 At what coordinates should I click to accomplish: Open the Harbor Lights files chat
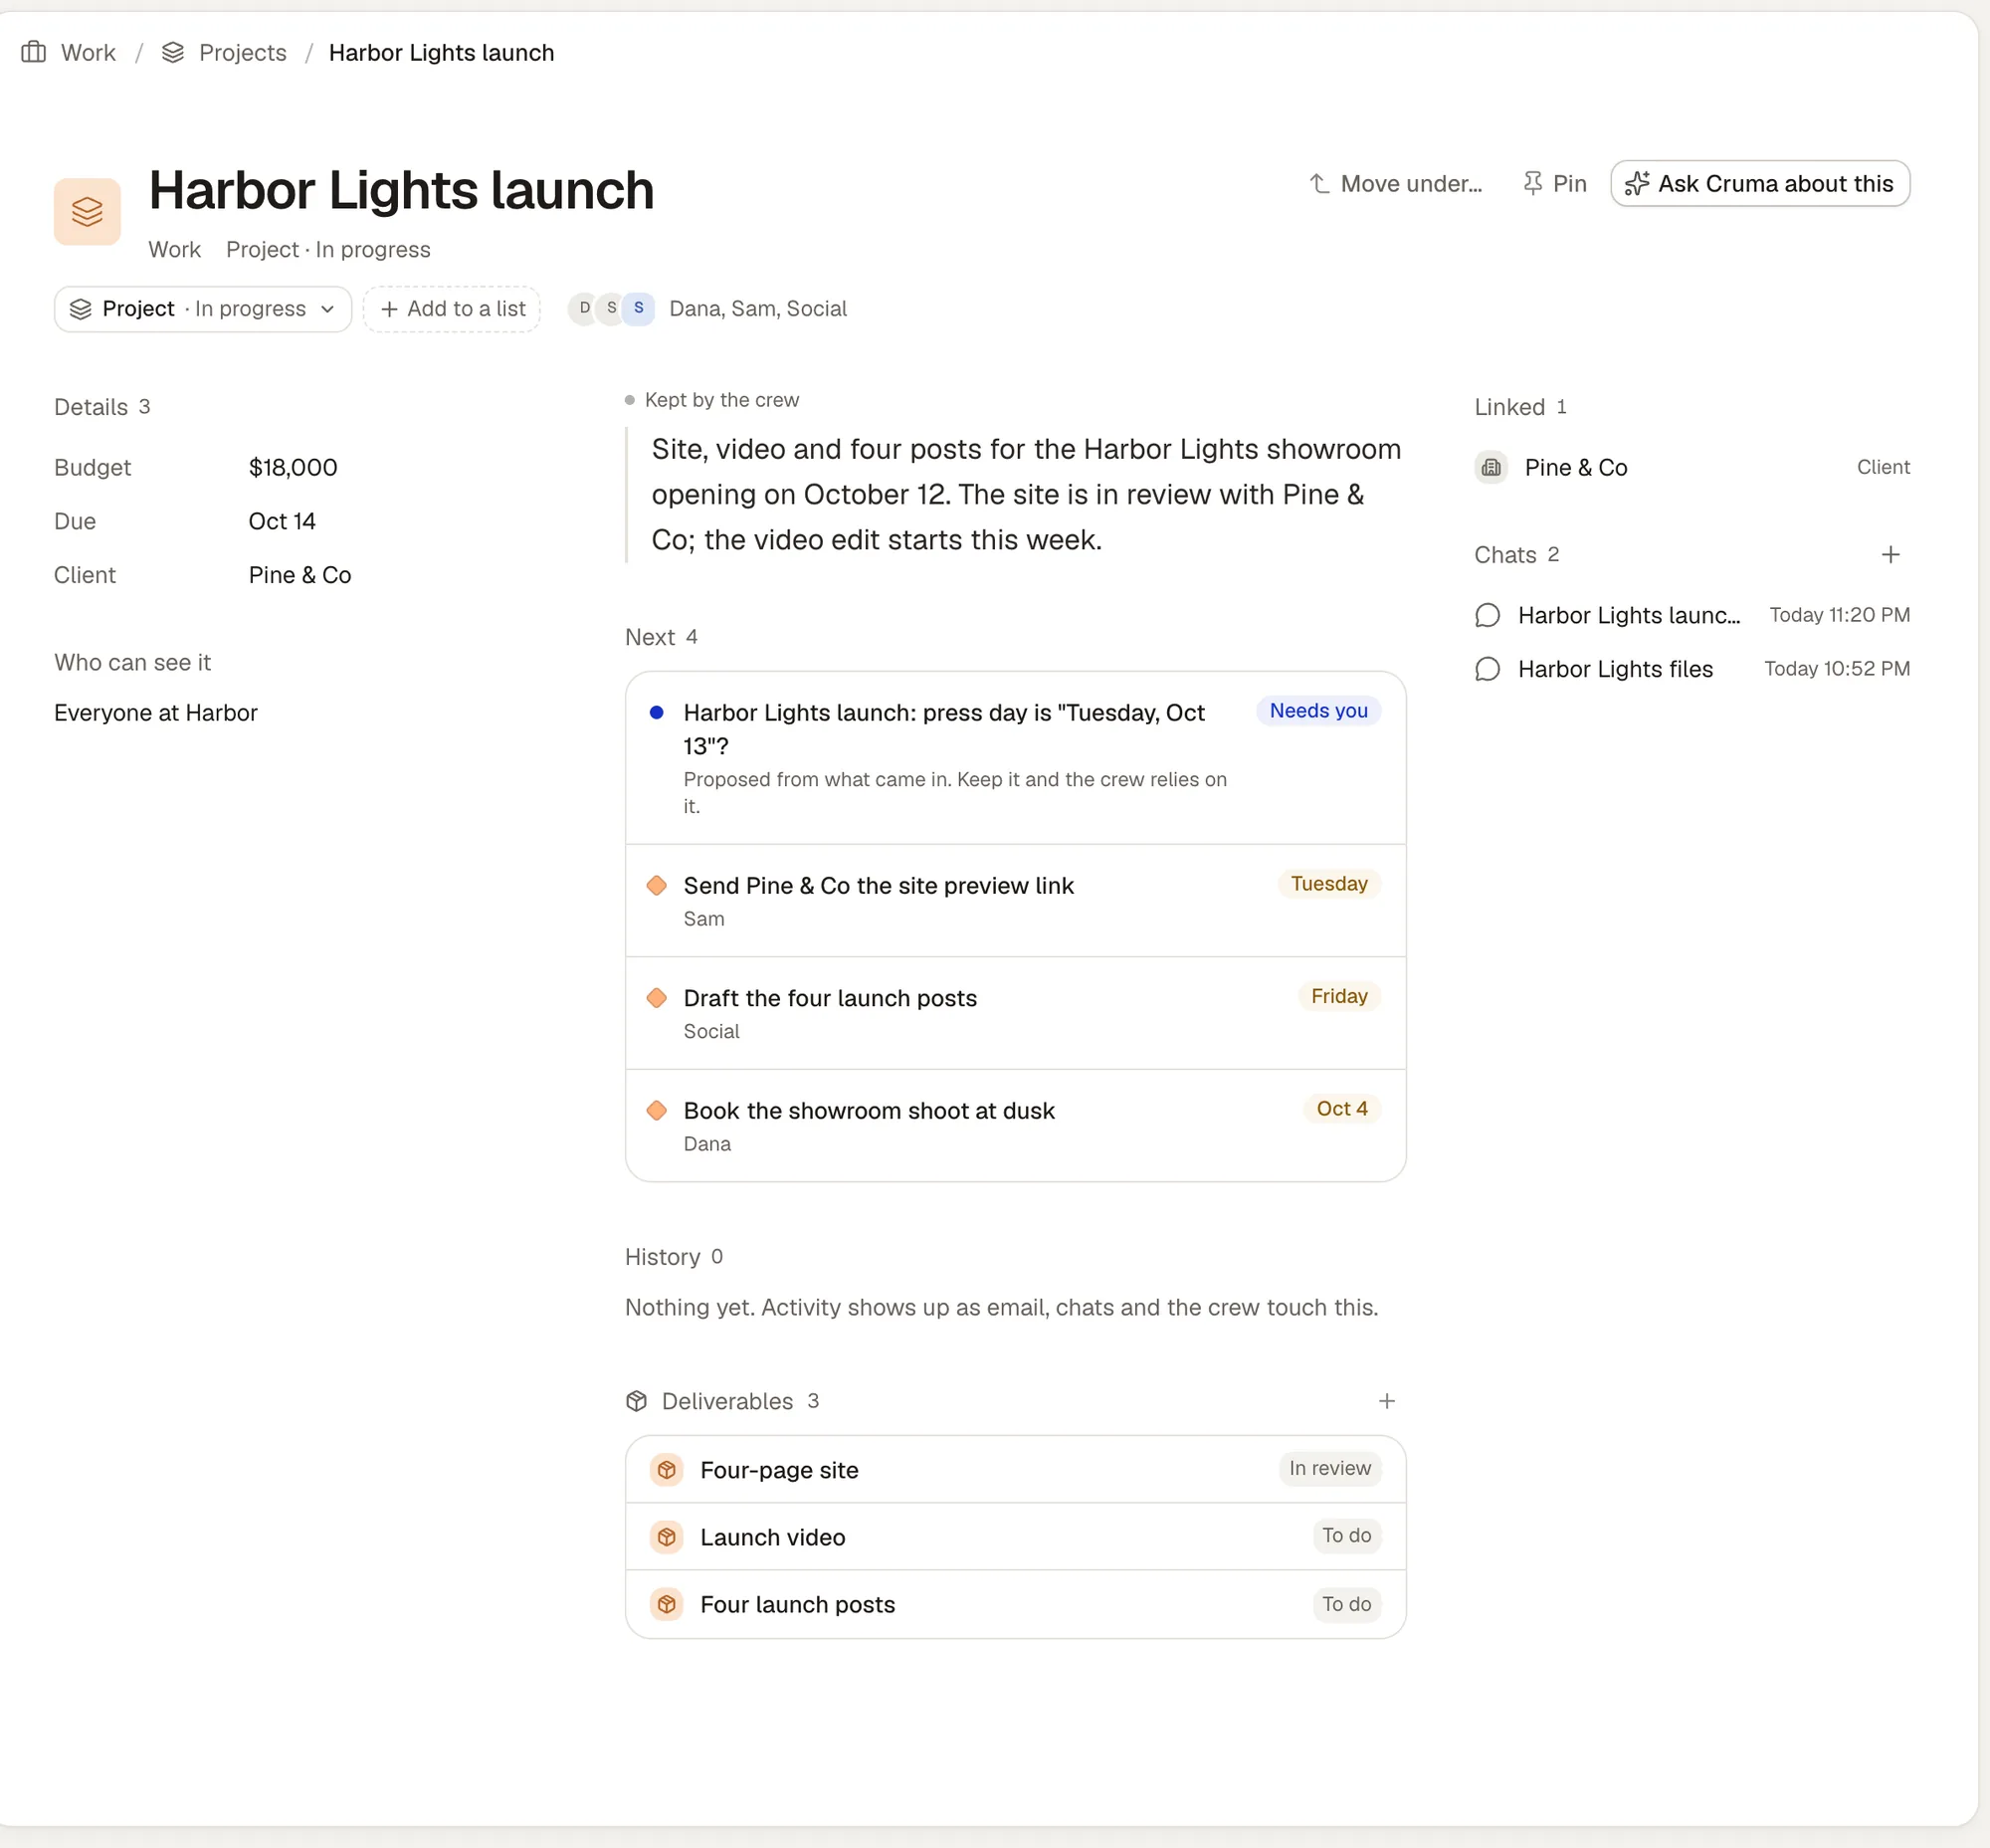(x=1692, y=669)
